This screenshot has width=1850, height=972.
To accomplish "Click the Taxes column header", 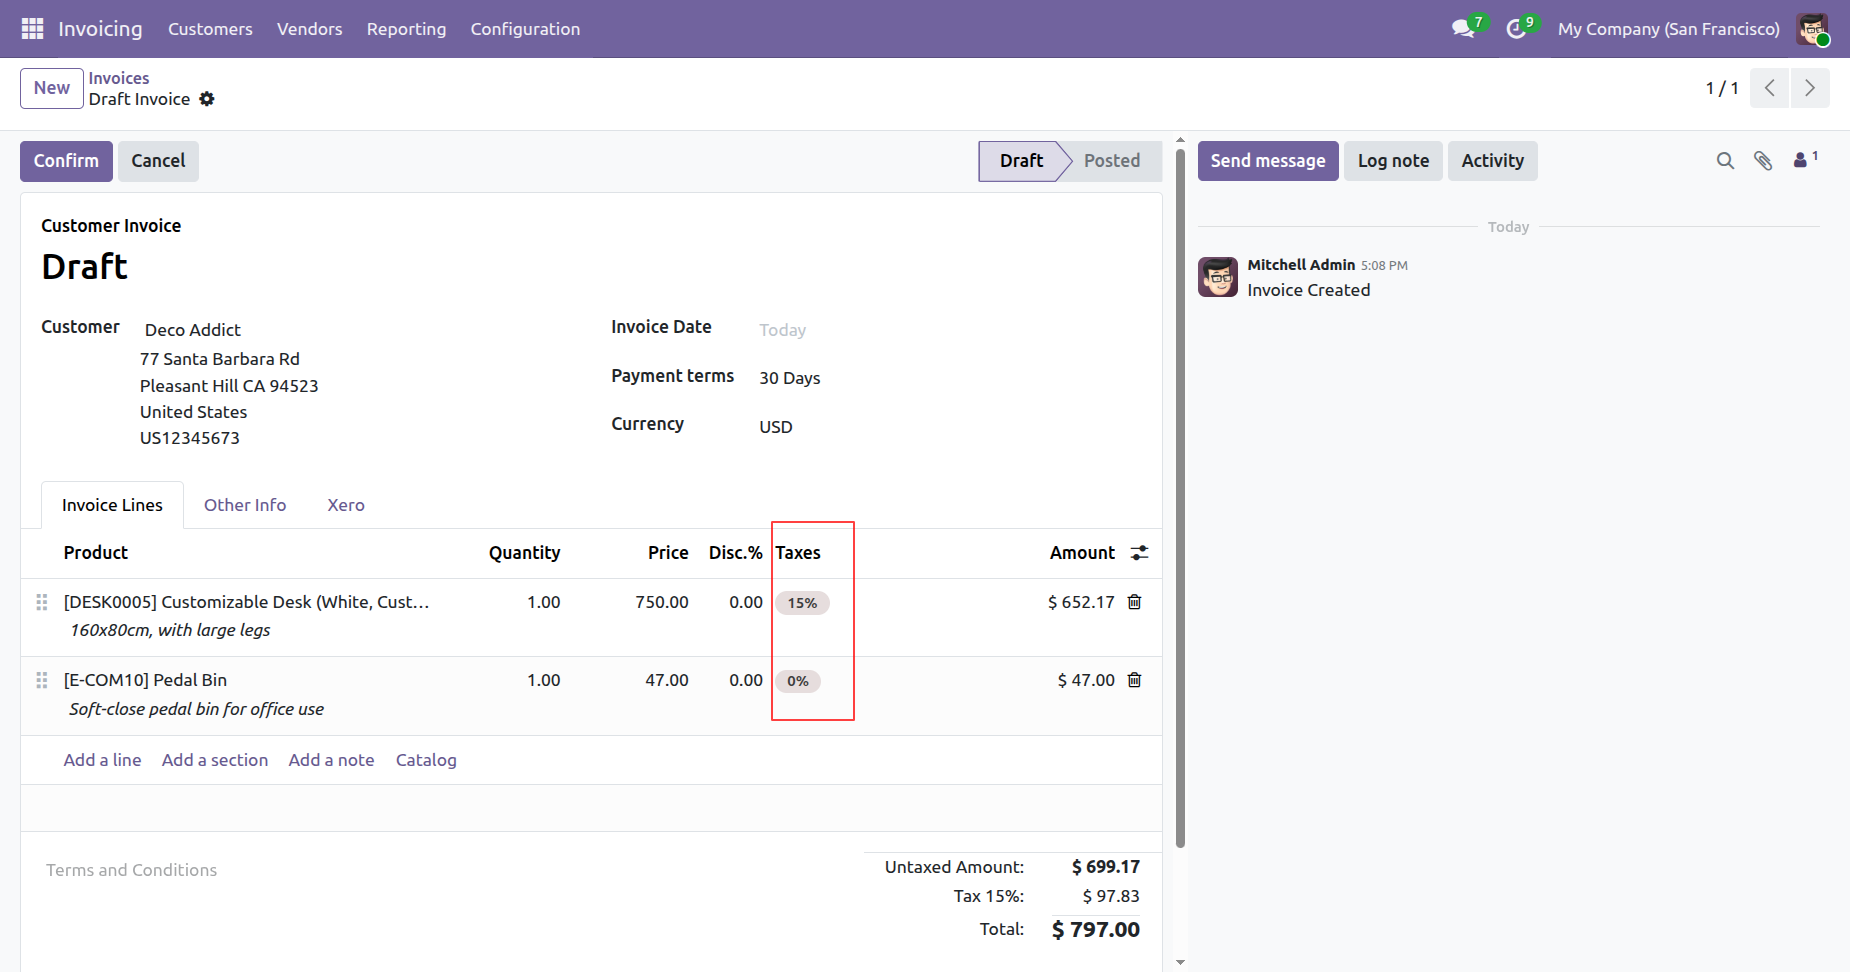I will (x=798, y=553).
